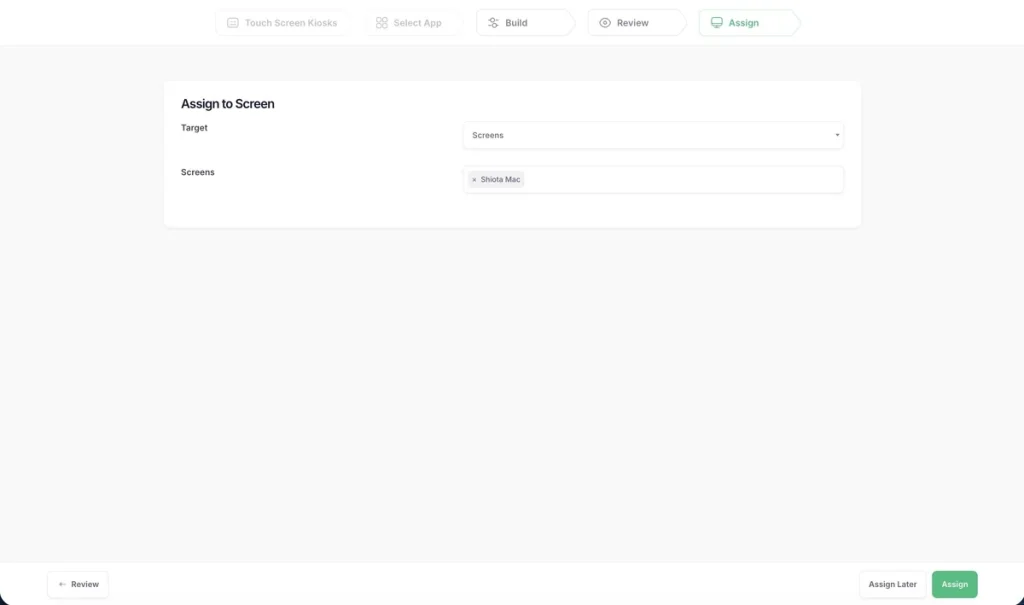Click the eye icon on Review step
The image size is (1024, 605).
pos(605,23)
